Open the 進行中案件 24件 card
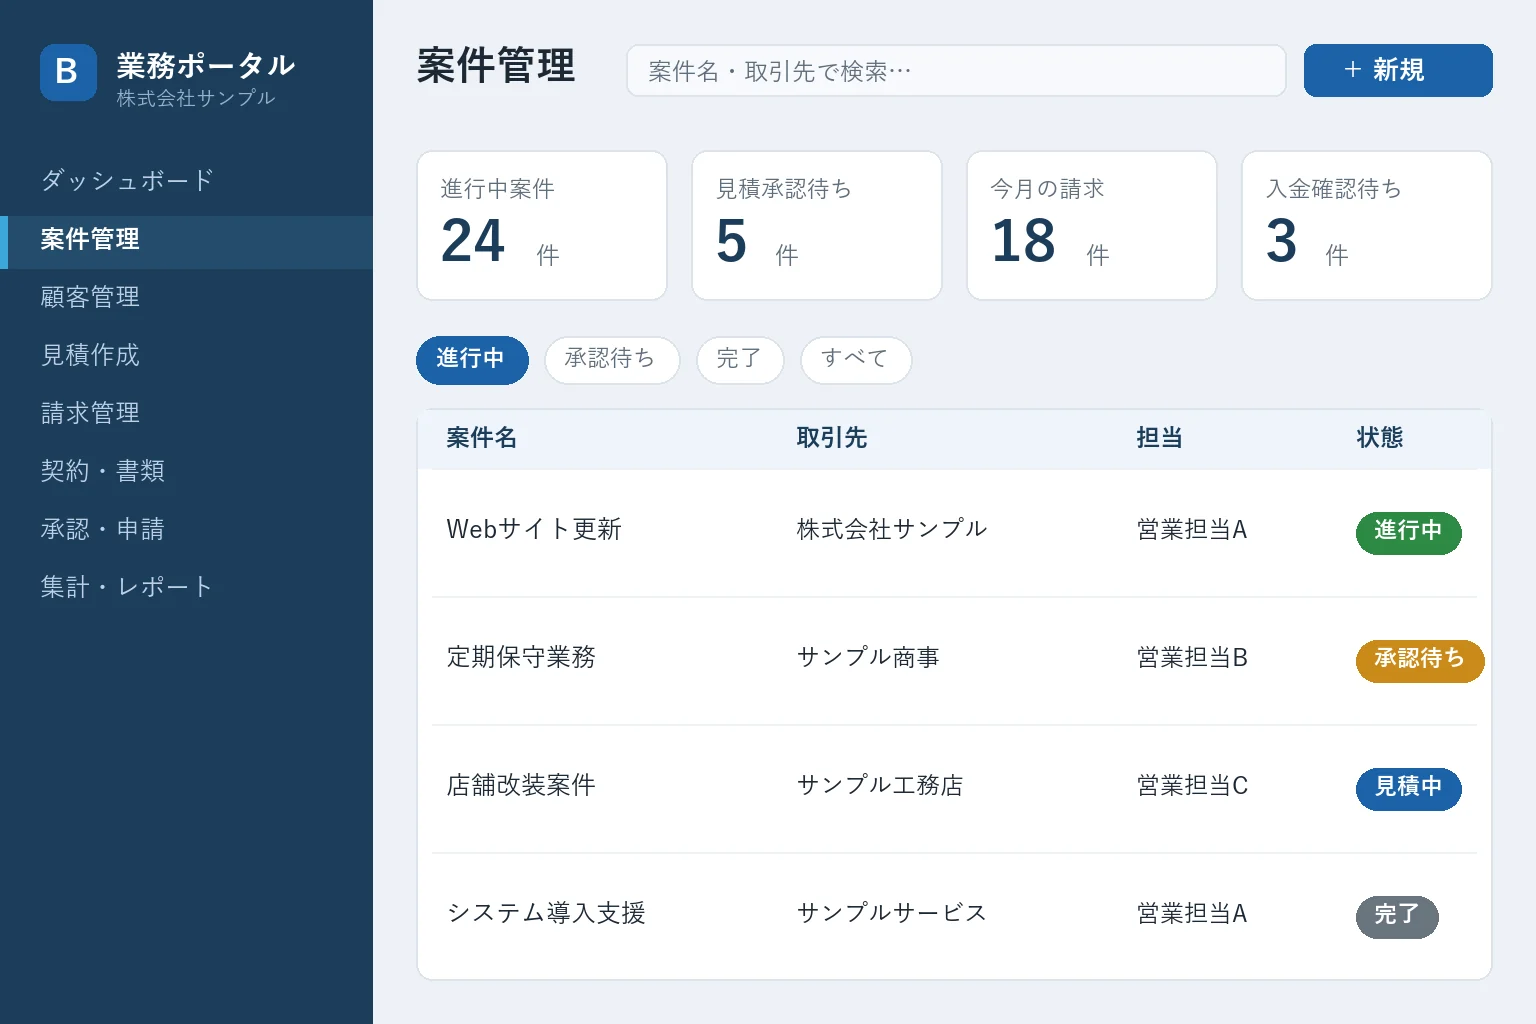 click(542, 225)
